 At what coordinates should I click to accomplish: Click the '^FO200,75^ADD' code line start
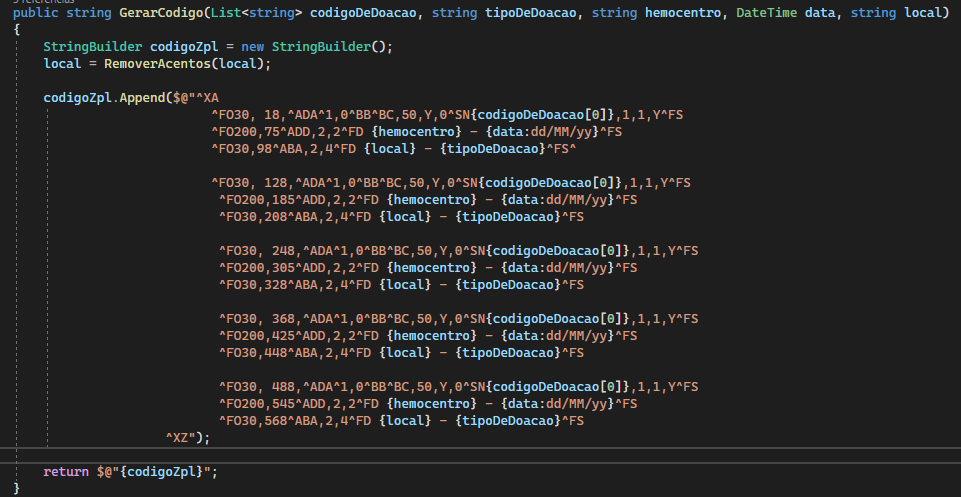pos(257,132)
